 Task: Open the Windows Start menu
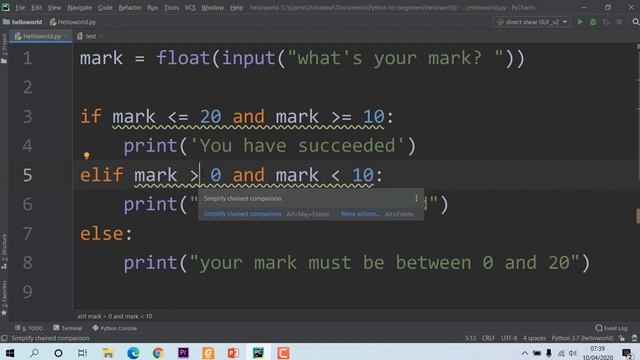coord(10,353)
